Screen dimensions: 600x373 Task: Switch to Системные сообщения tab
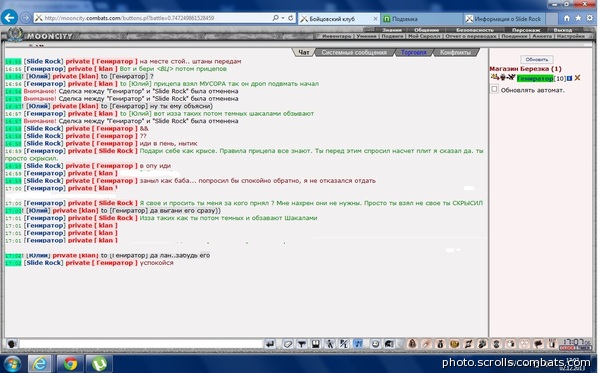[x=354, y=52]
